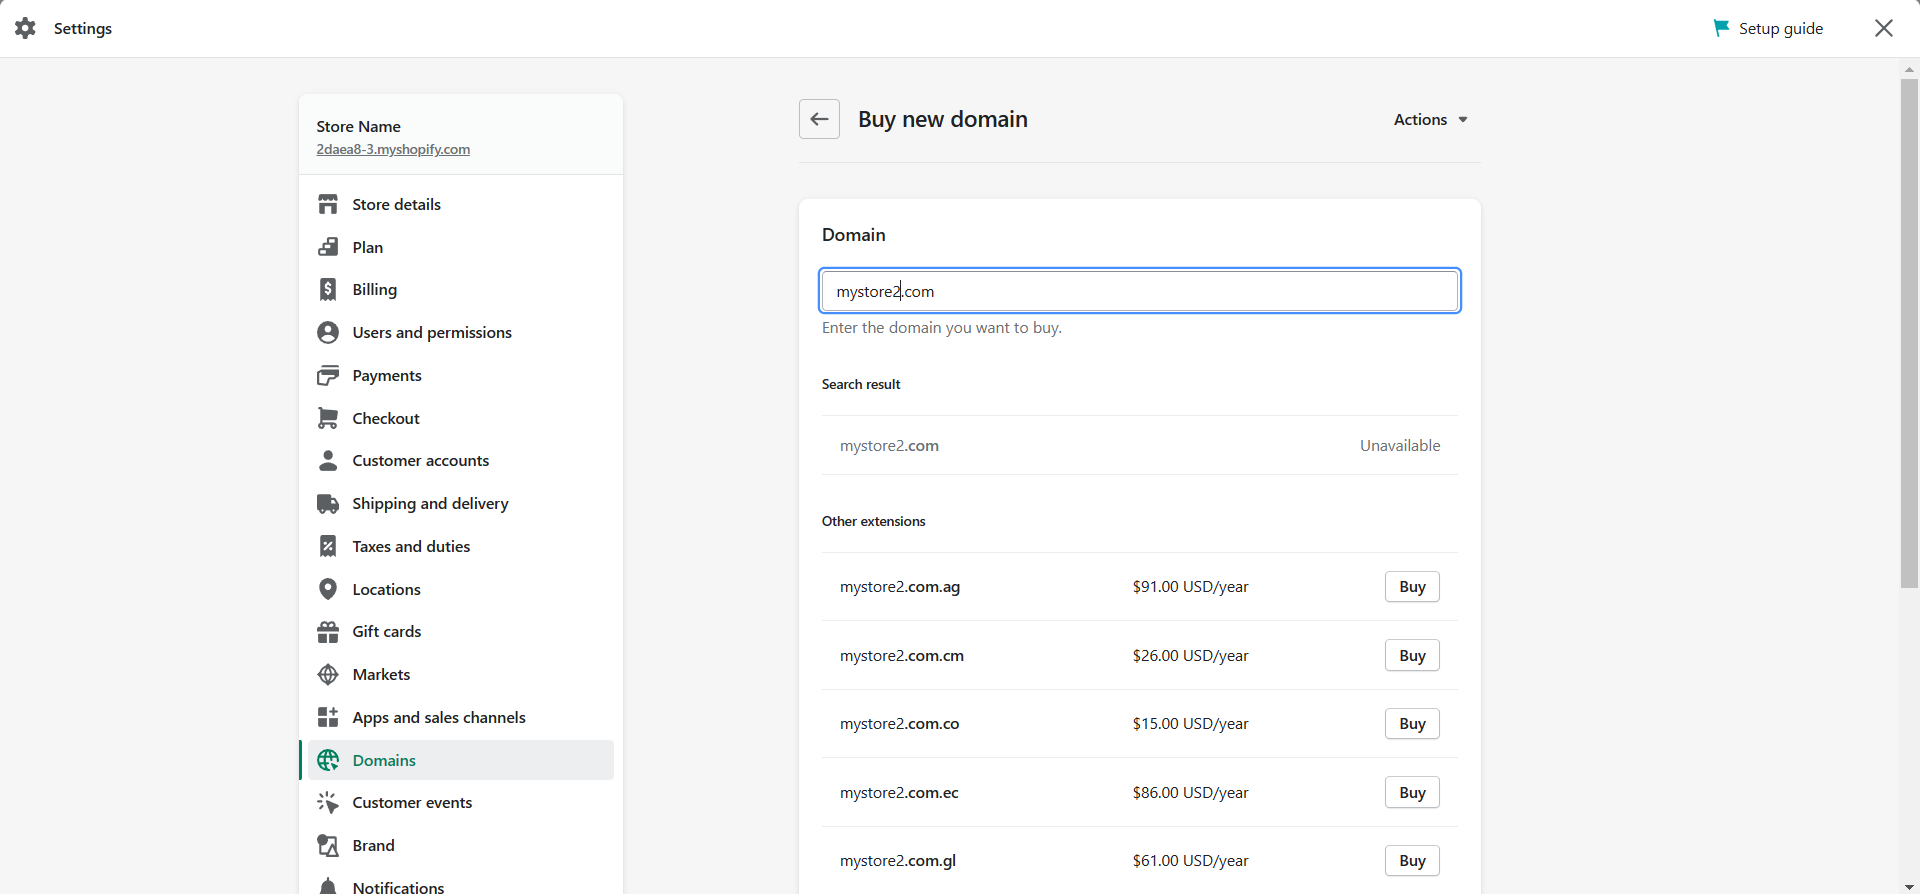Buy the mystore2.com.ag domain
The height and width of the screenshot is (894, 1920).
[x=1412, y=587]
